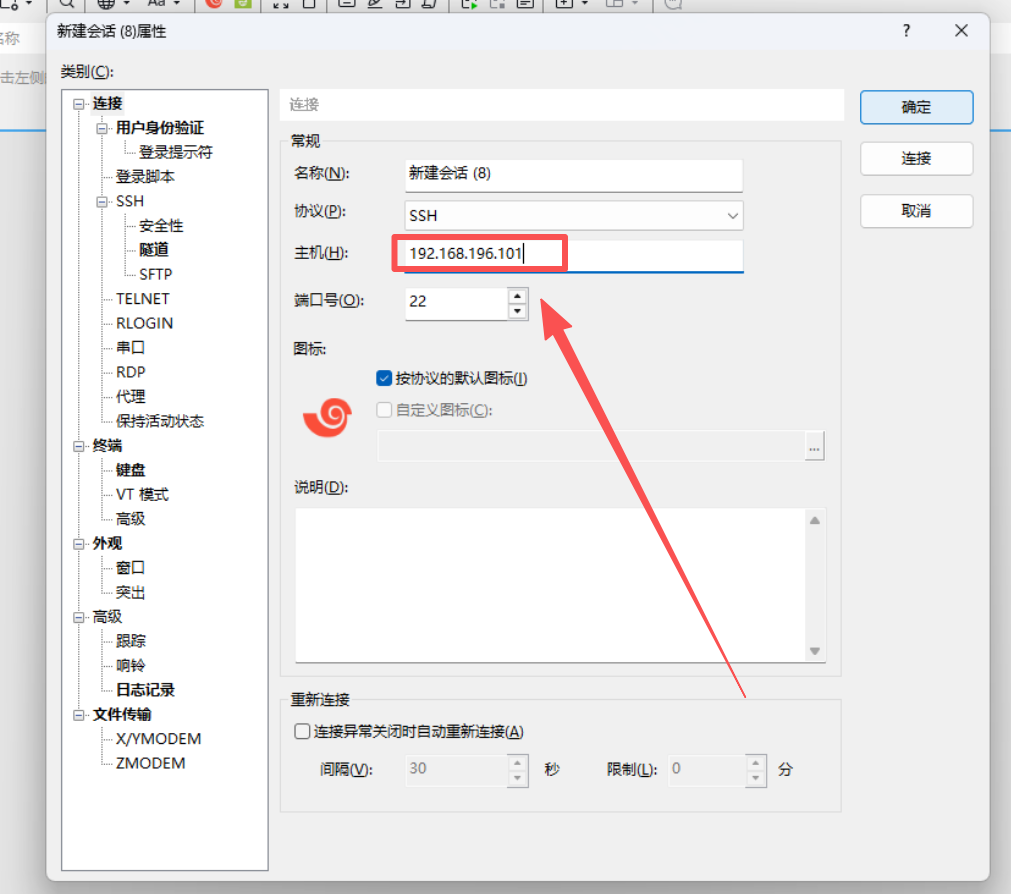This screenshot has width=1011, height=894.
Task: Enable the 自定义图标 checkbox
Action: point(384,410)
